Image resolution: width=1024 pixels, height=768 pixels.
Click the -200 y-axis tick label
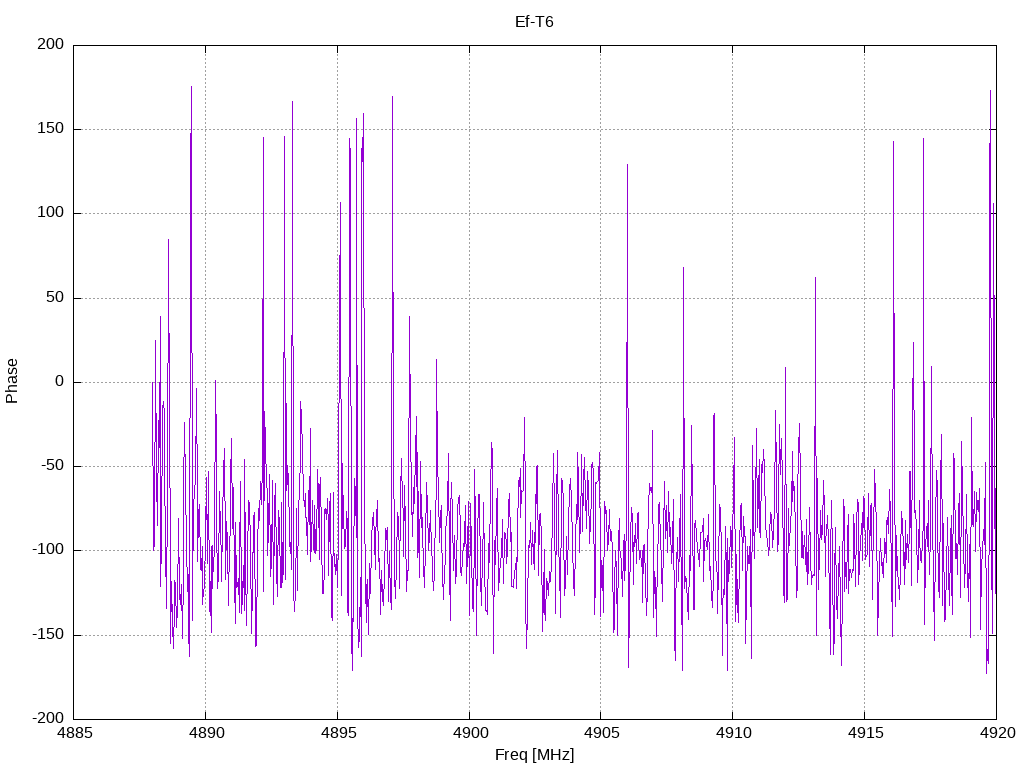[x=48, y=718]
